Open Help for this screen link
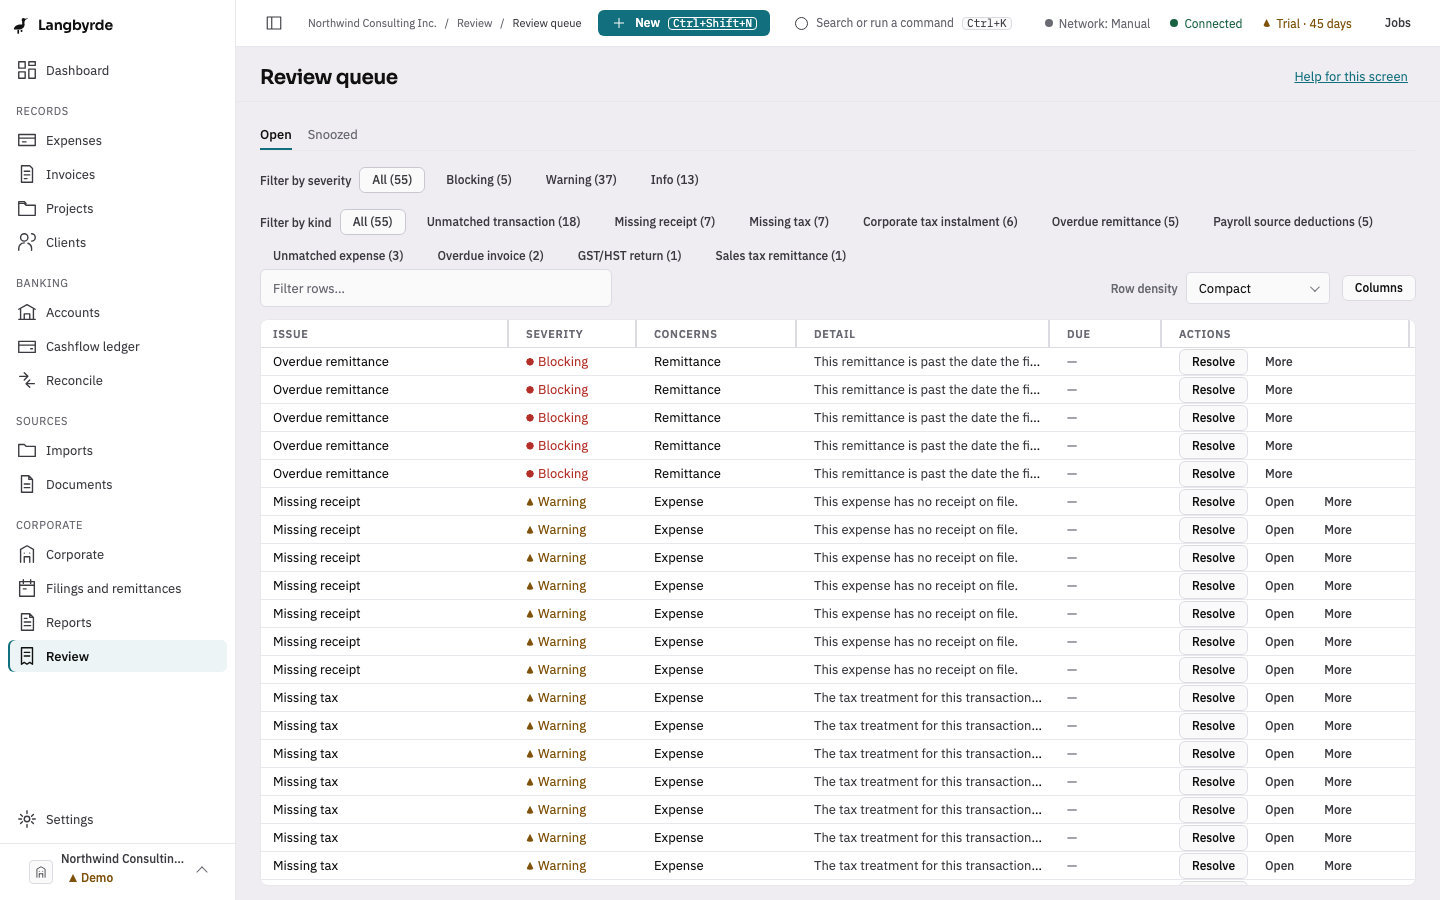1440x900 pixels. pos(1350,77)
